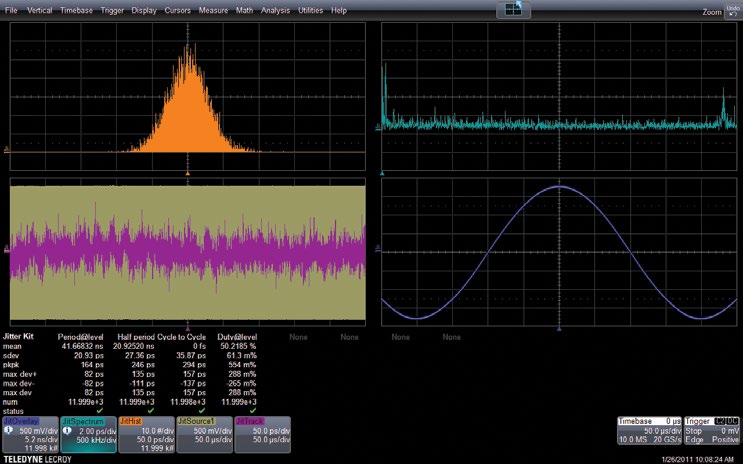Viewport: 743px width, 464px height.
Task: Click the Zoom label button
Action: coord(712,12)
